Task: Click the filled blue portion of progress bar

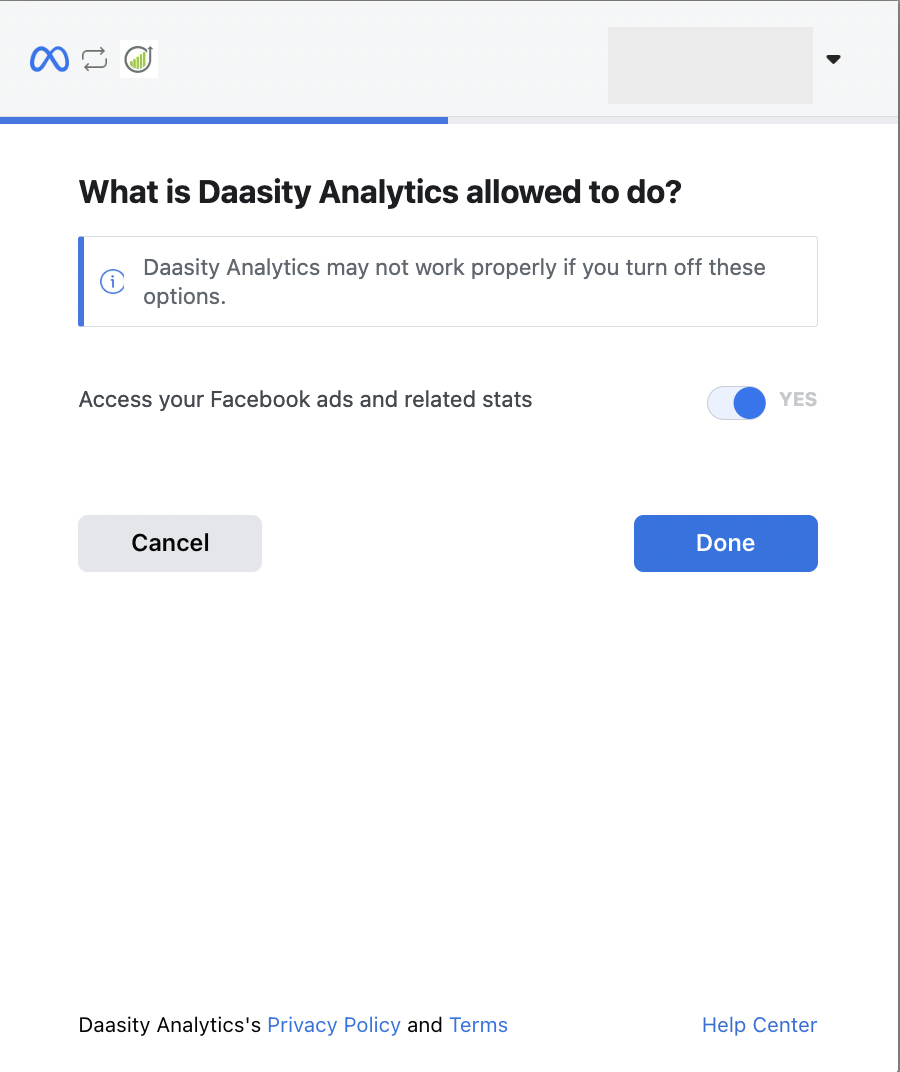Action: click(224, 120)
